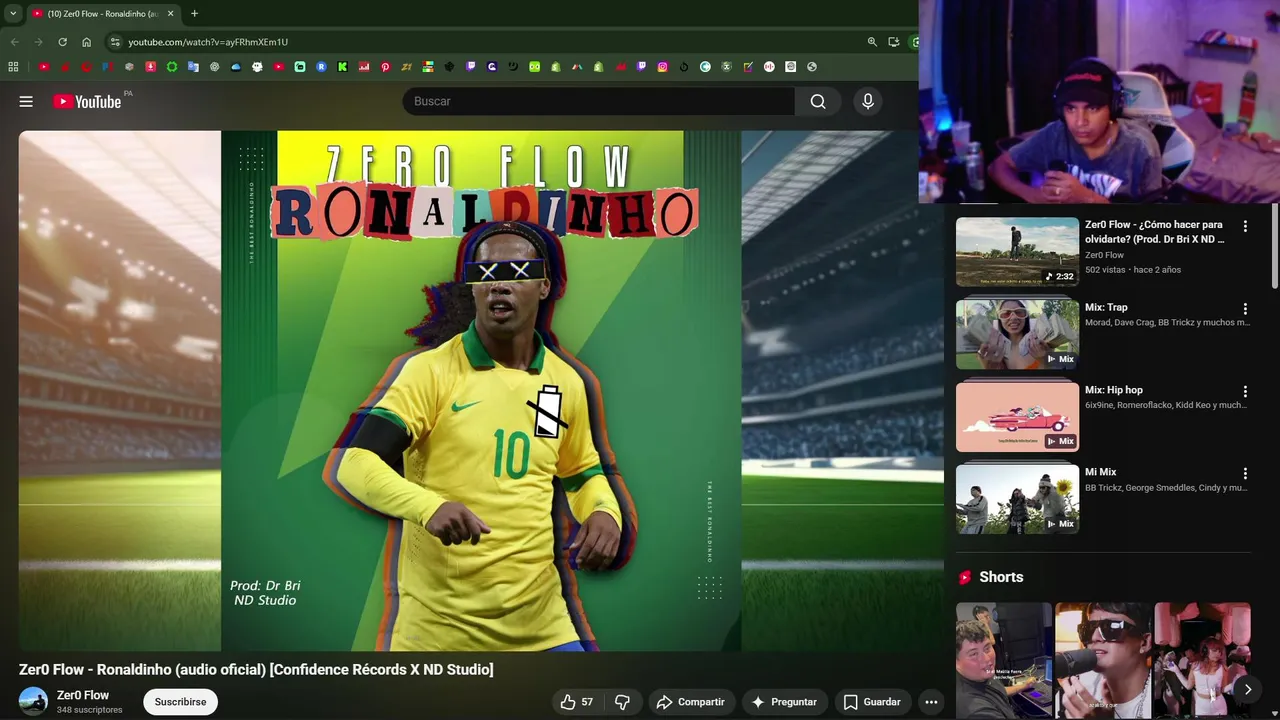Open the Instagram bookmark
The height and width of the screenshot is (720, 1280).
[x=662, y=67]
